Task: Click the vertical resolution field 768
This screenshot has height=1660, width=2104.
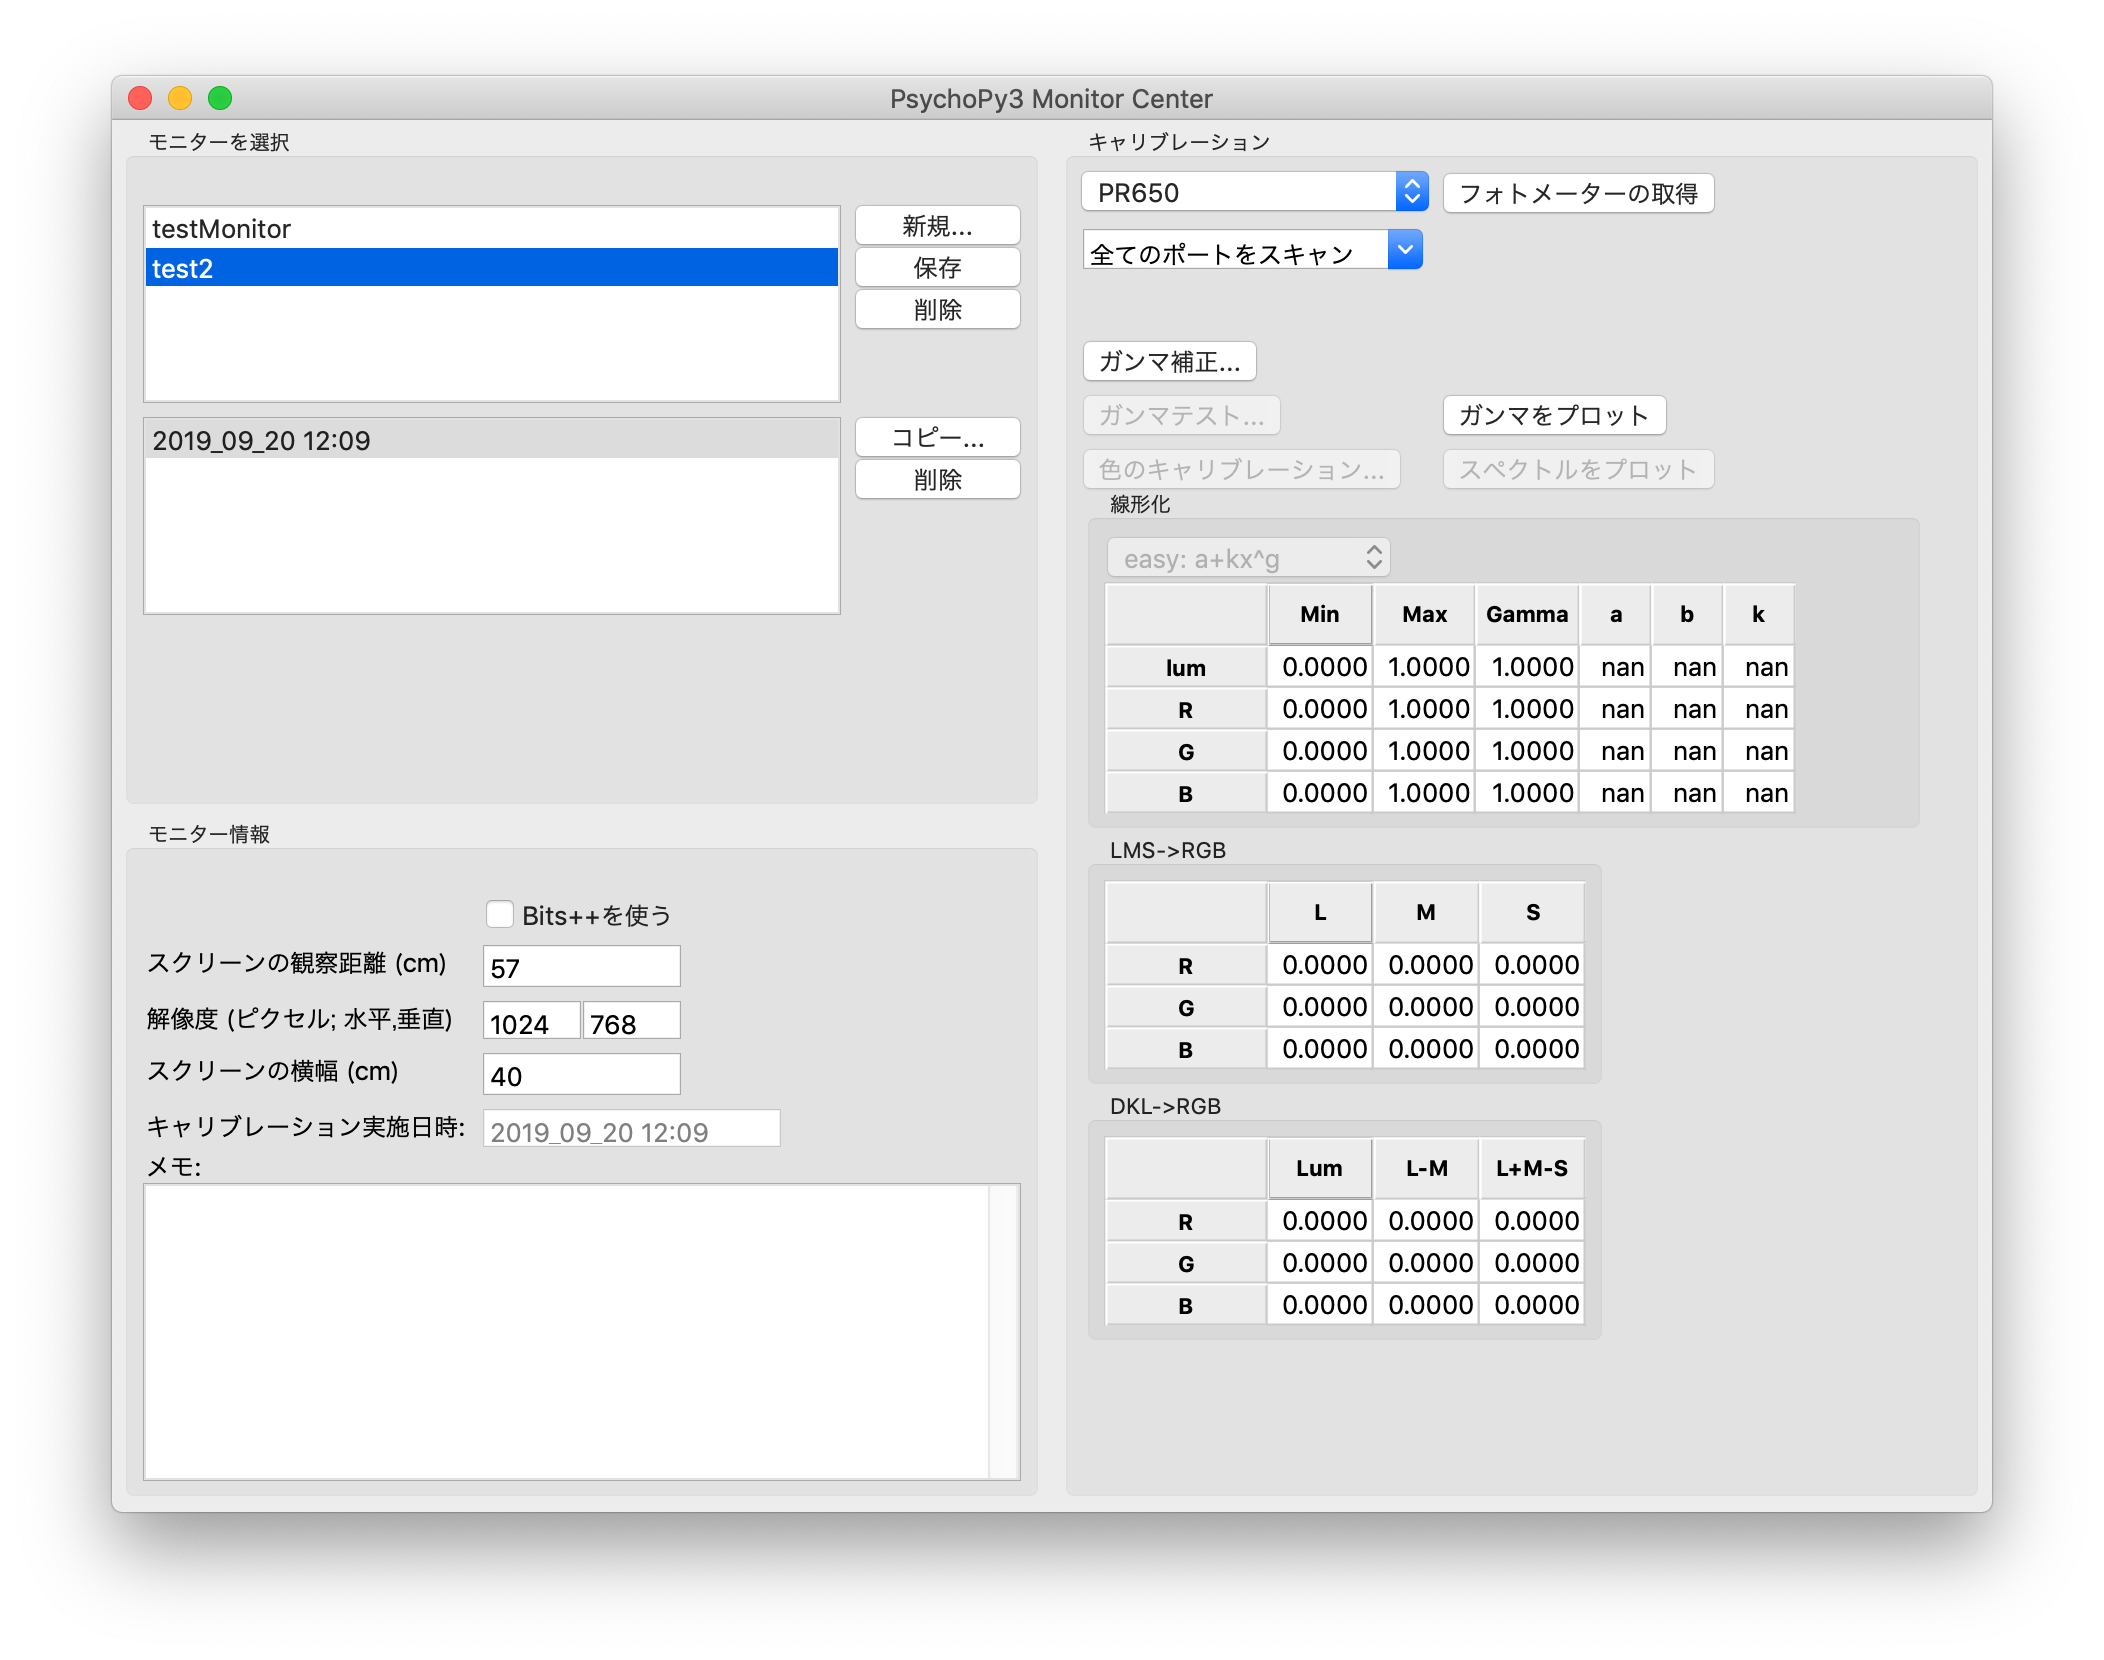Action: 631,1022
